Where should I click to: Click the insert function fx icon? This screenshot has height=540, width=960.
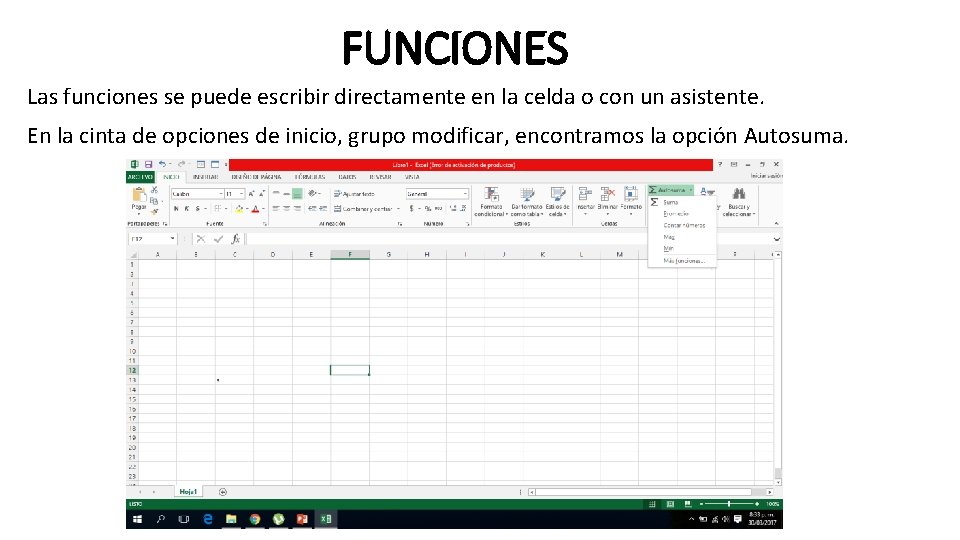coord(235,239)
